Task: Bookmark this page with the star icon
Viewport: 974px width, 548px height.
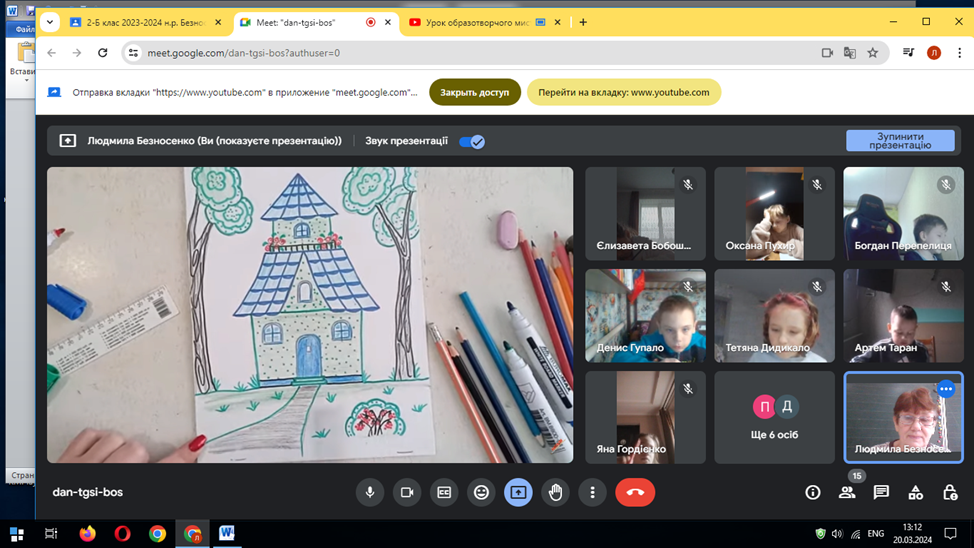Action: (873, 53)
